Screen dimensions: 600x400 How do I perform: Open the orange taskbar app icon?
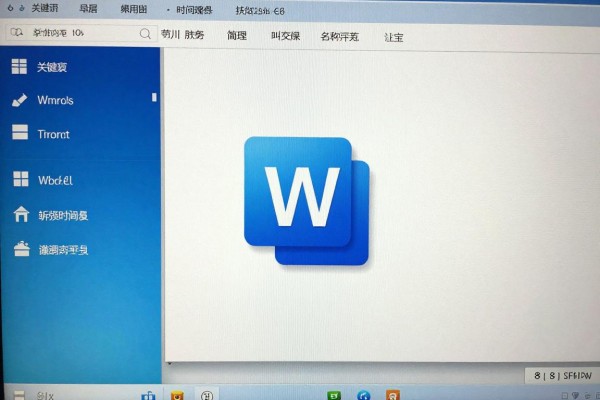point(393,395)
